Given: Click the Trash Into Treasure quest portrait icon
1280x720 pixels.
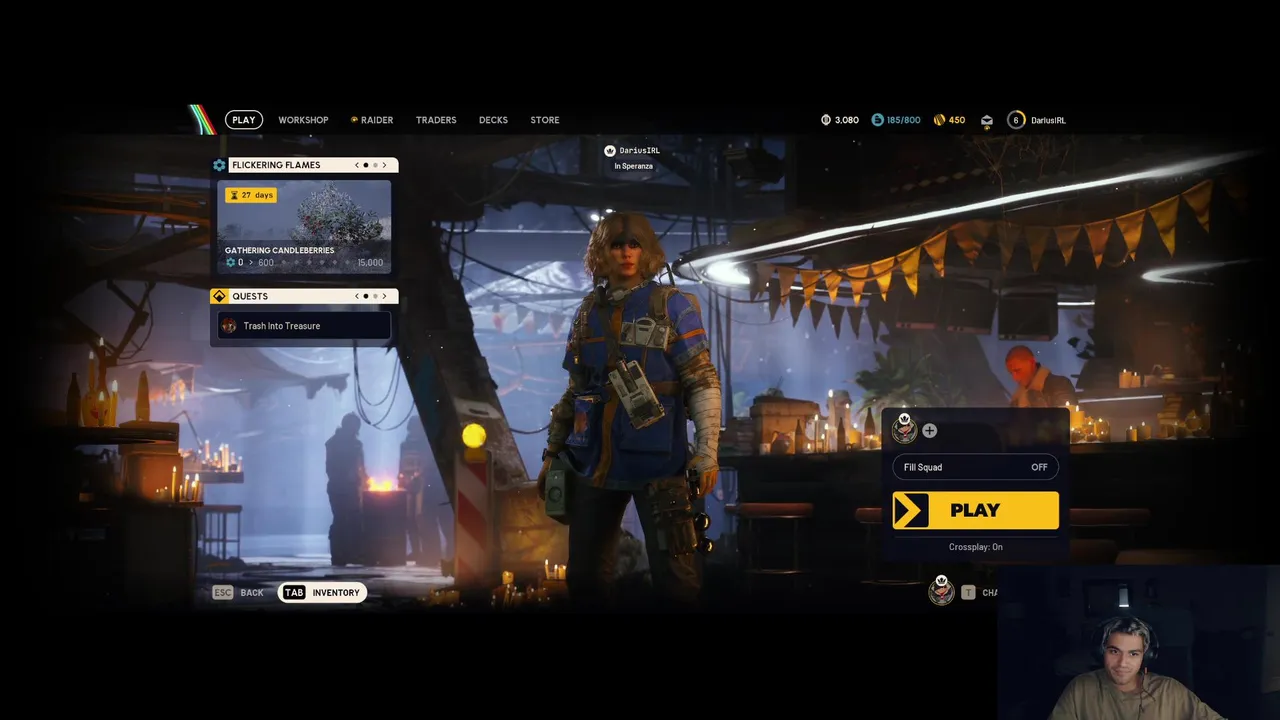Looking at the screenshot, I should (229, 326).
